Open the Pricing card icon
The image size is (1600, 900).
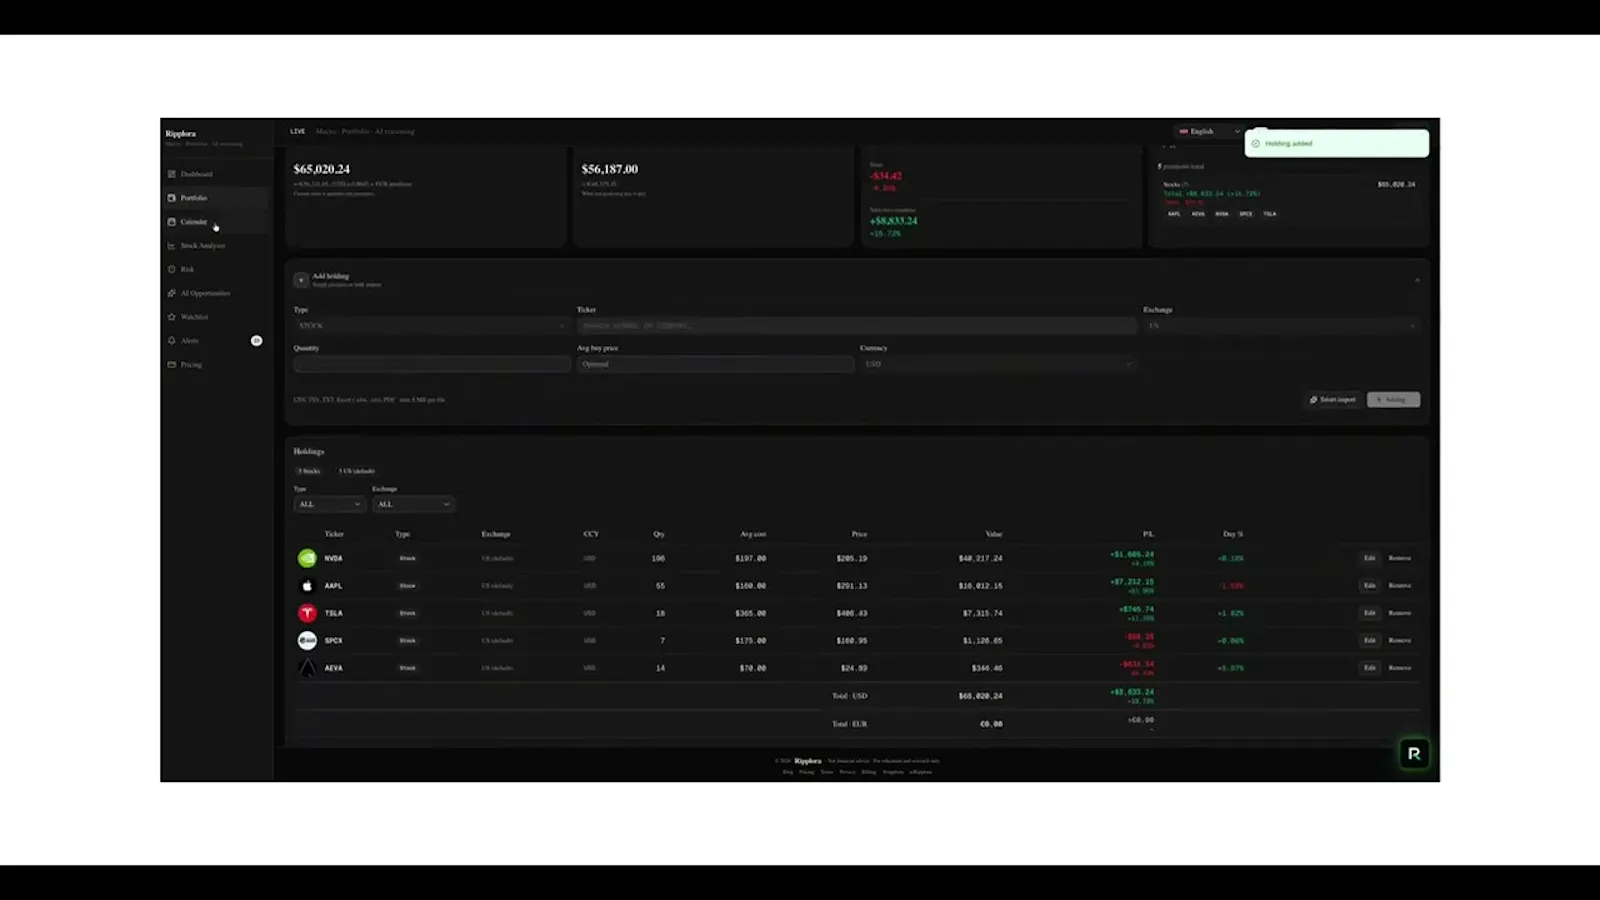click(172, 365)
